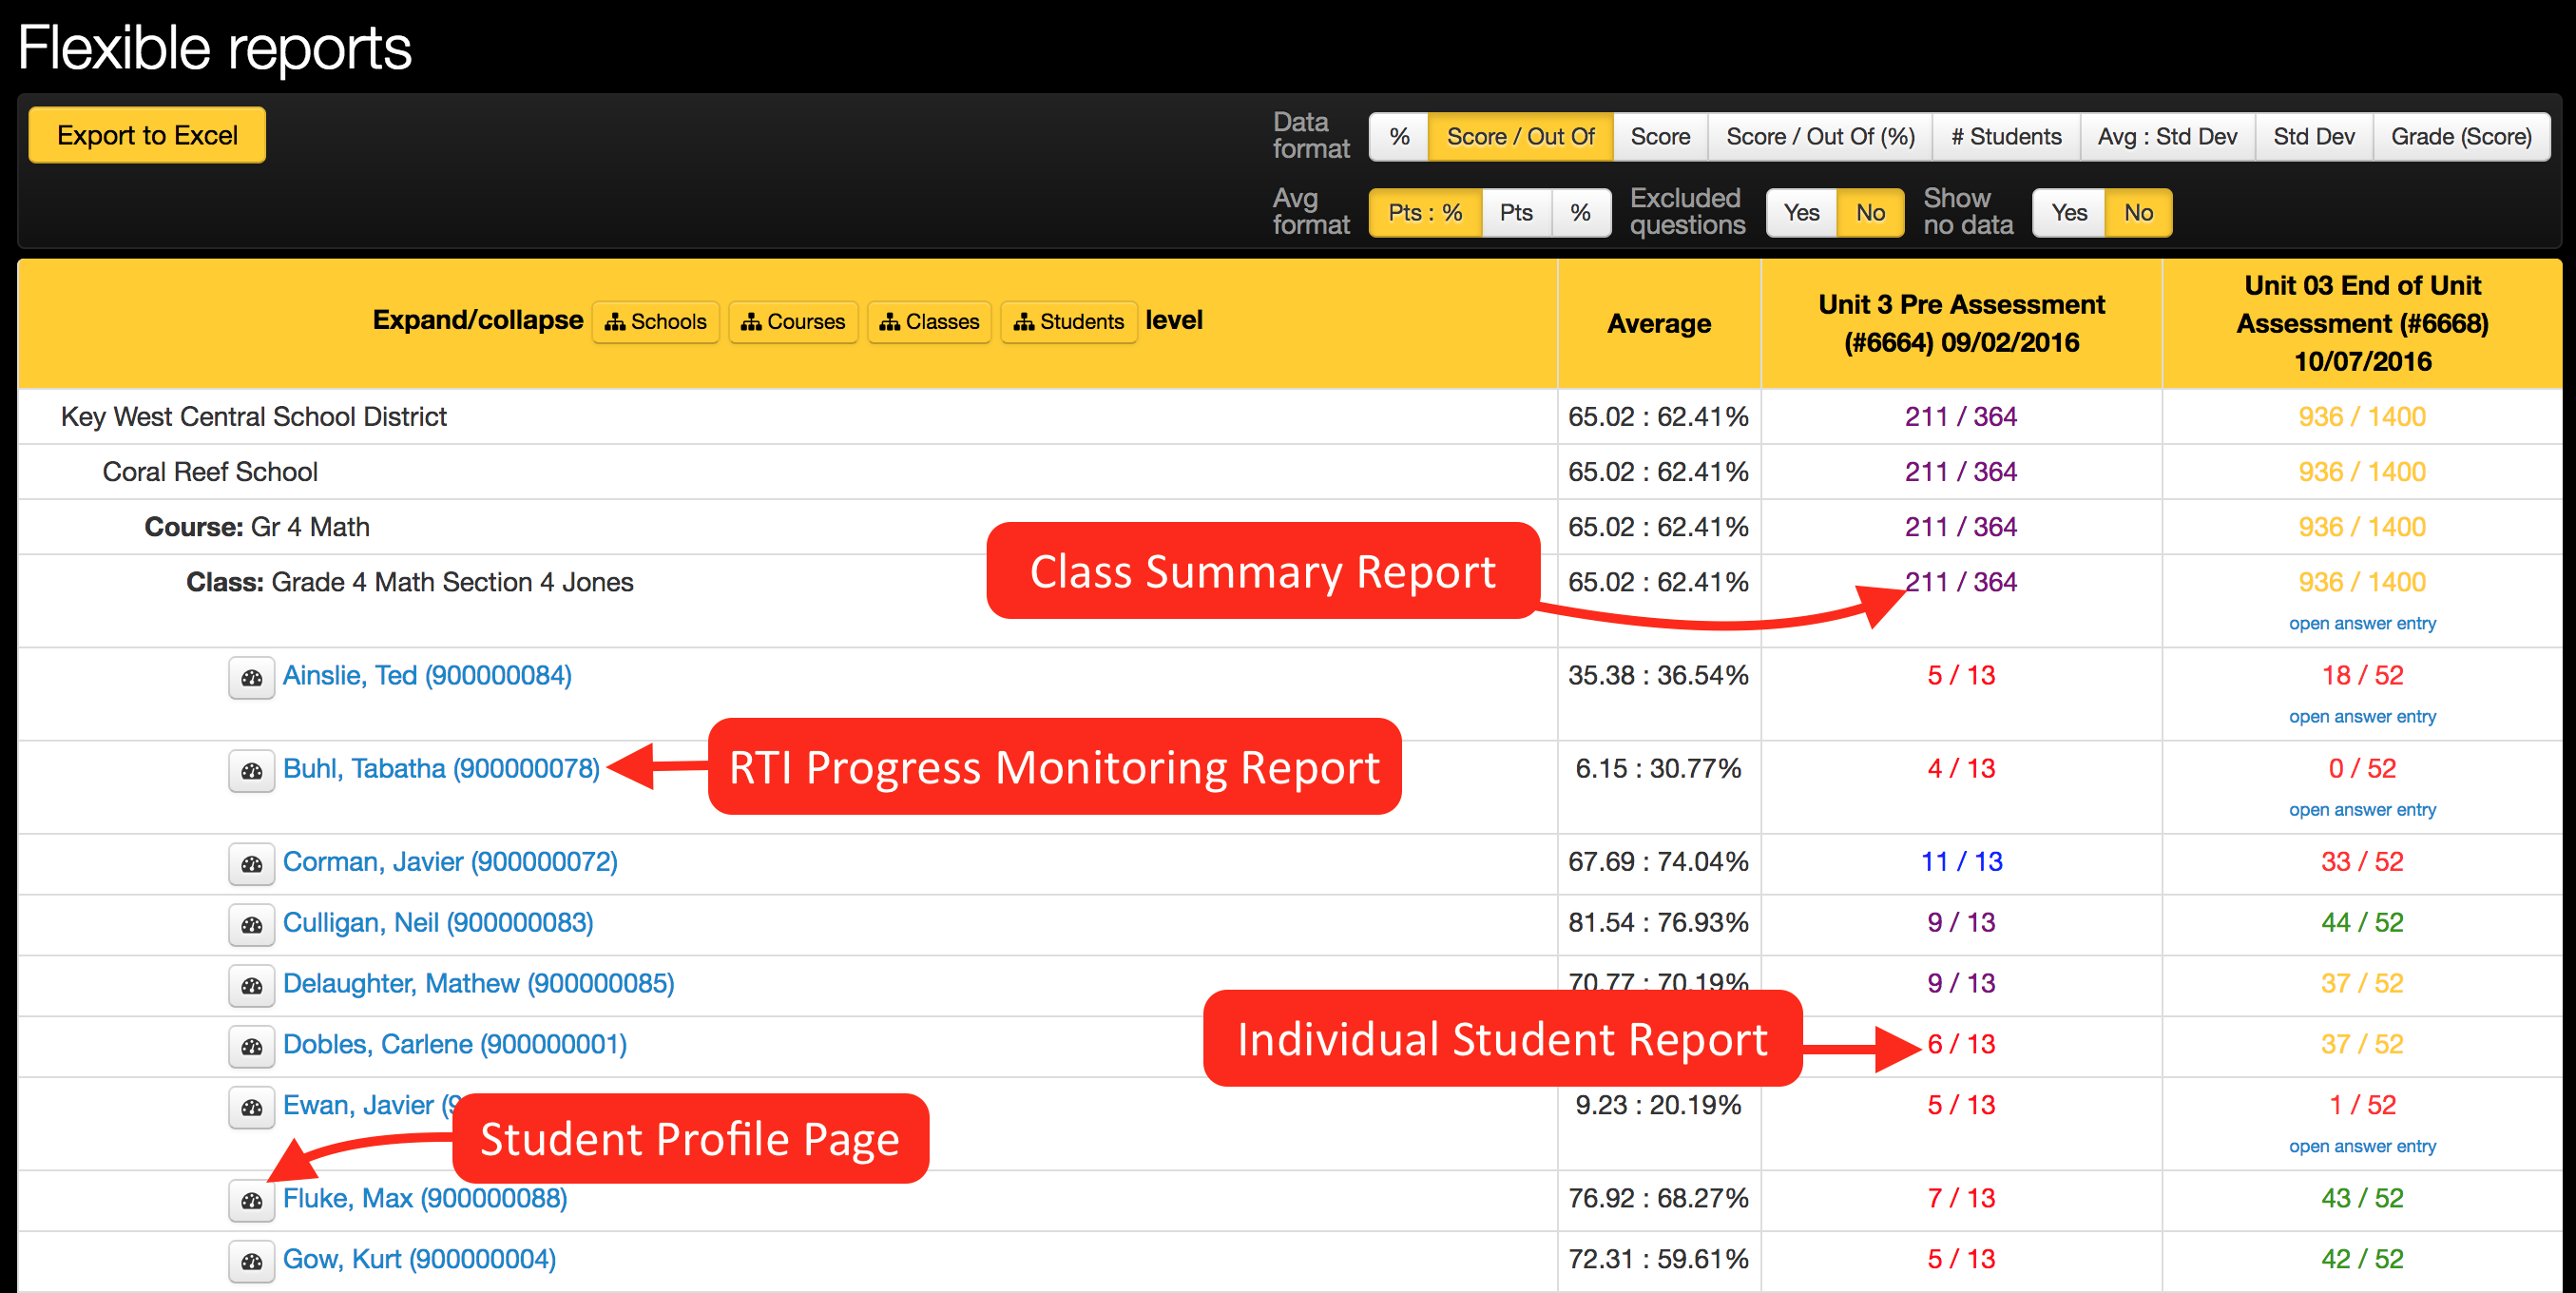Open profile icon beside Fluke, Max
Screen dimensions: 2576x1293
[x=251, y=1201]
